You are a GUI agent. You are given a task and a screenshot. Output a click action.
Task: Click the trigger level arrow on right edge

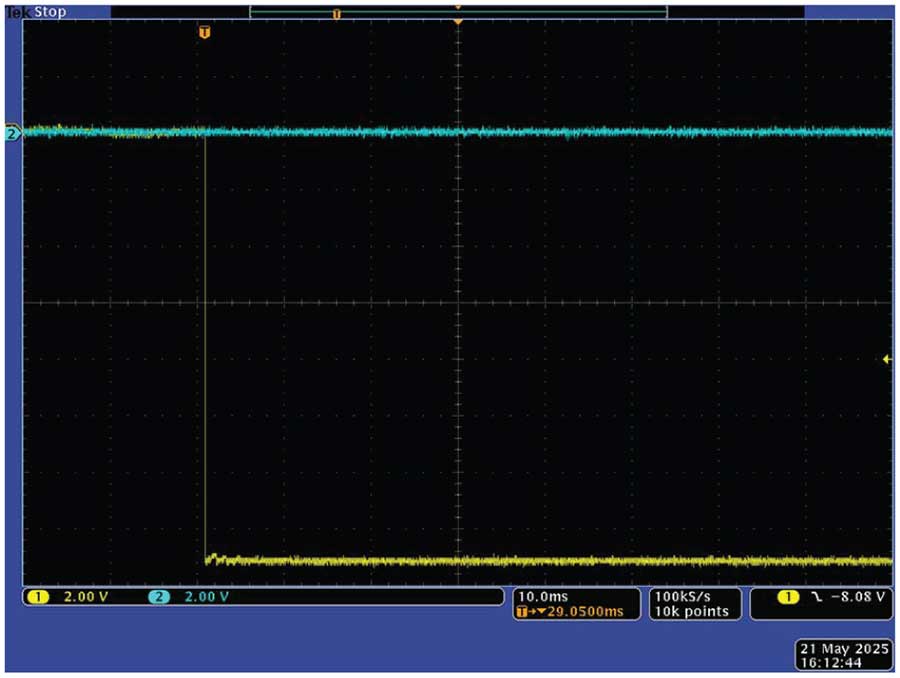[886, 359]
